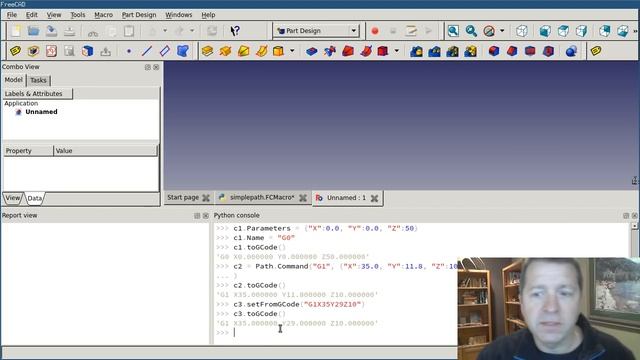Expand the subtractive primitive dropdown arrow

click(396, 51)
